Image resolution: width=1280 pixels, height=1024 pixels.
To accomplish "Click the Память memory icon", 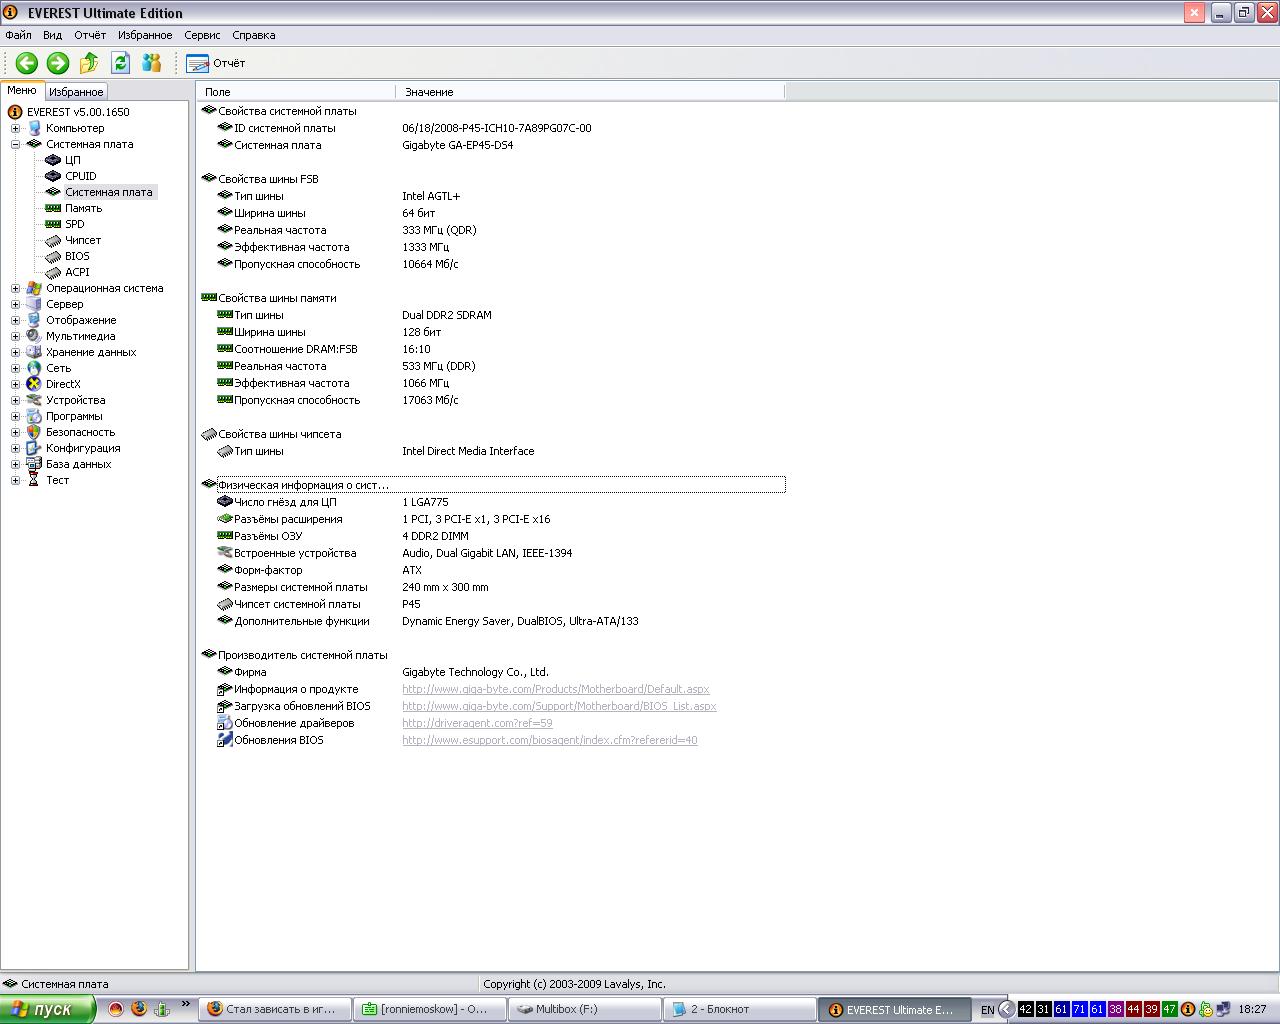I will (53, 208).
